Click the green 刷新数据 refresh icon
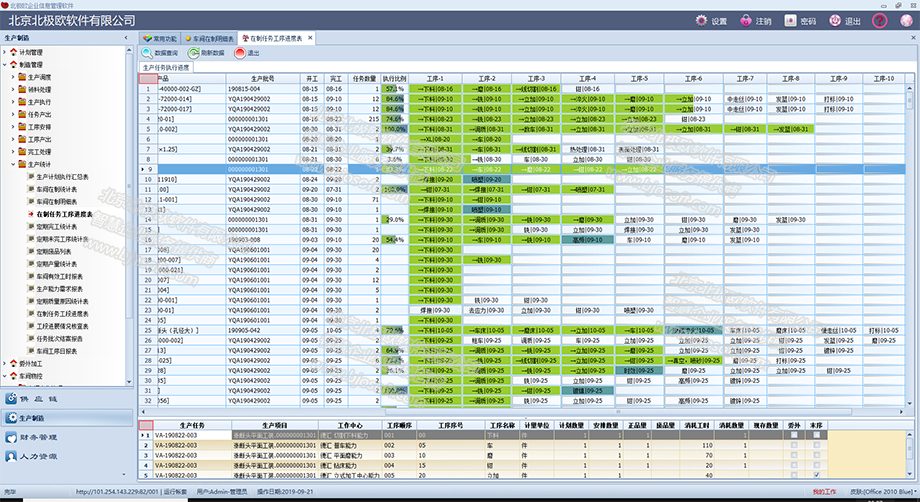The width and height of the screenshot is (920, 502). pos(193,53)
